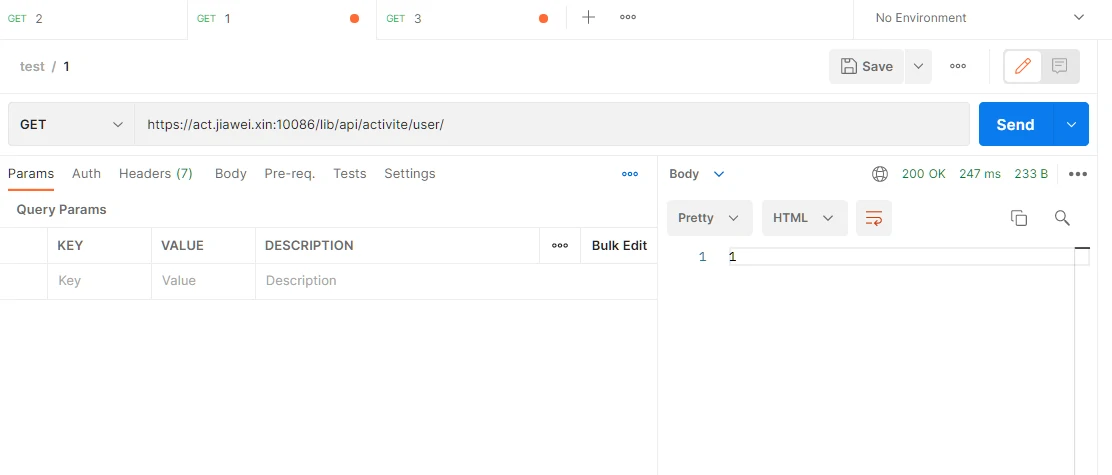This screenshot has height=475, width=1112.
Task: Search the response with magnifier icon
Action: 1062,218
